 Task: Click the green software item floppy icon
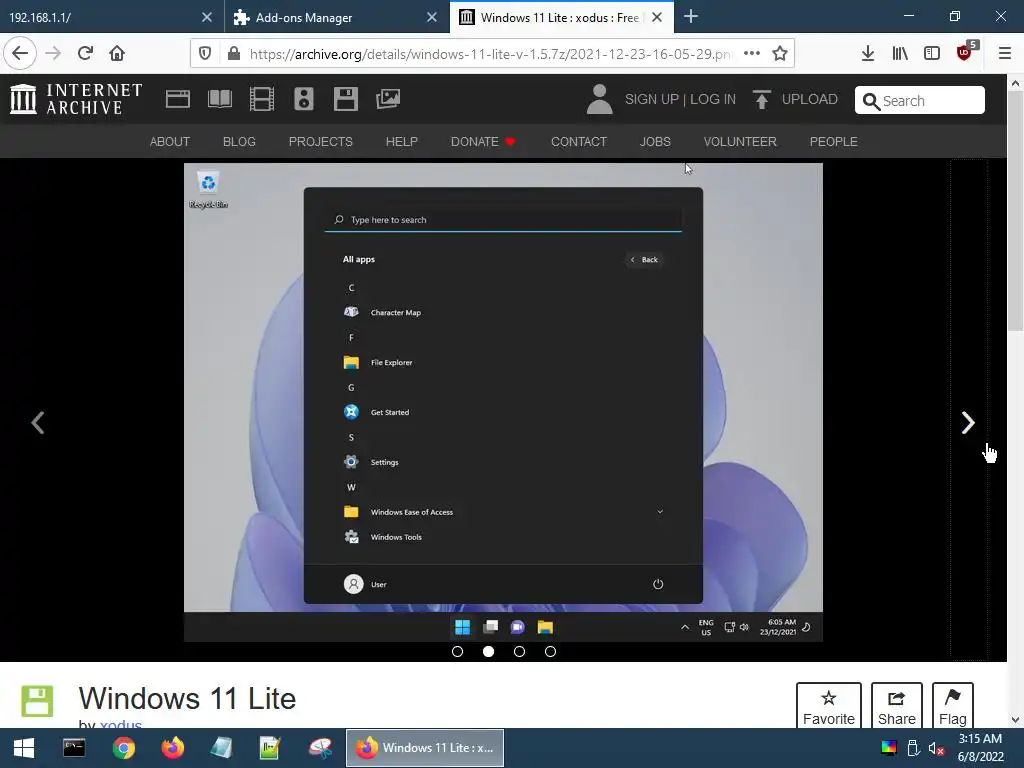click(x=37, y=701)
